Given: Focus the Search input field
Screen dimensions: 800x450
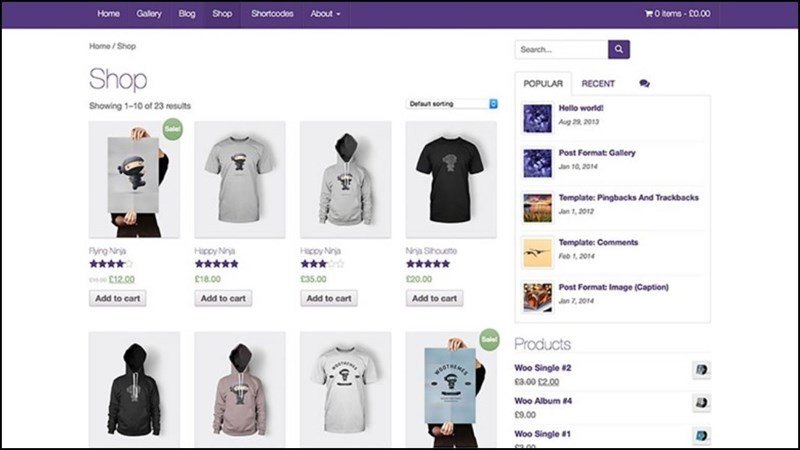Looking at the screenshot, I should [561, 49].
